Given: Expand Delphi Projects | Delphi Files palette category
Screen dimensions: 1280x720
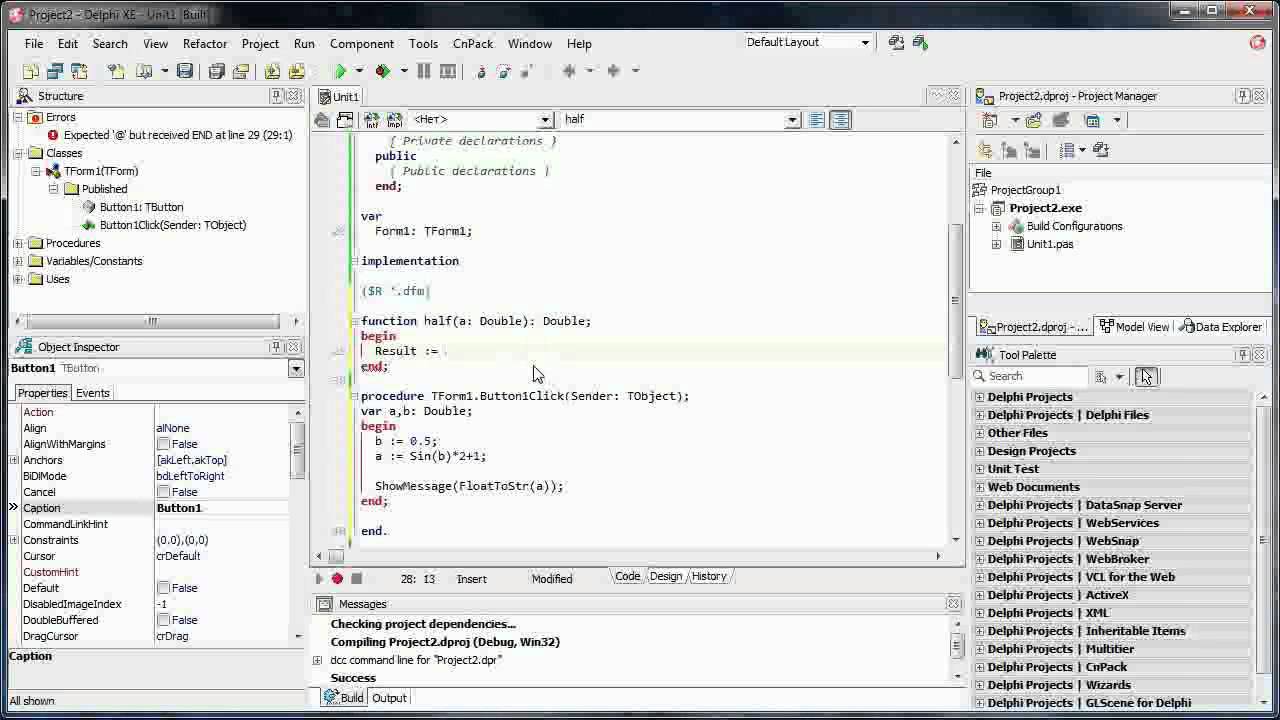Looking at the screenshot, I should click(x=980, y=415).
